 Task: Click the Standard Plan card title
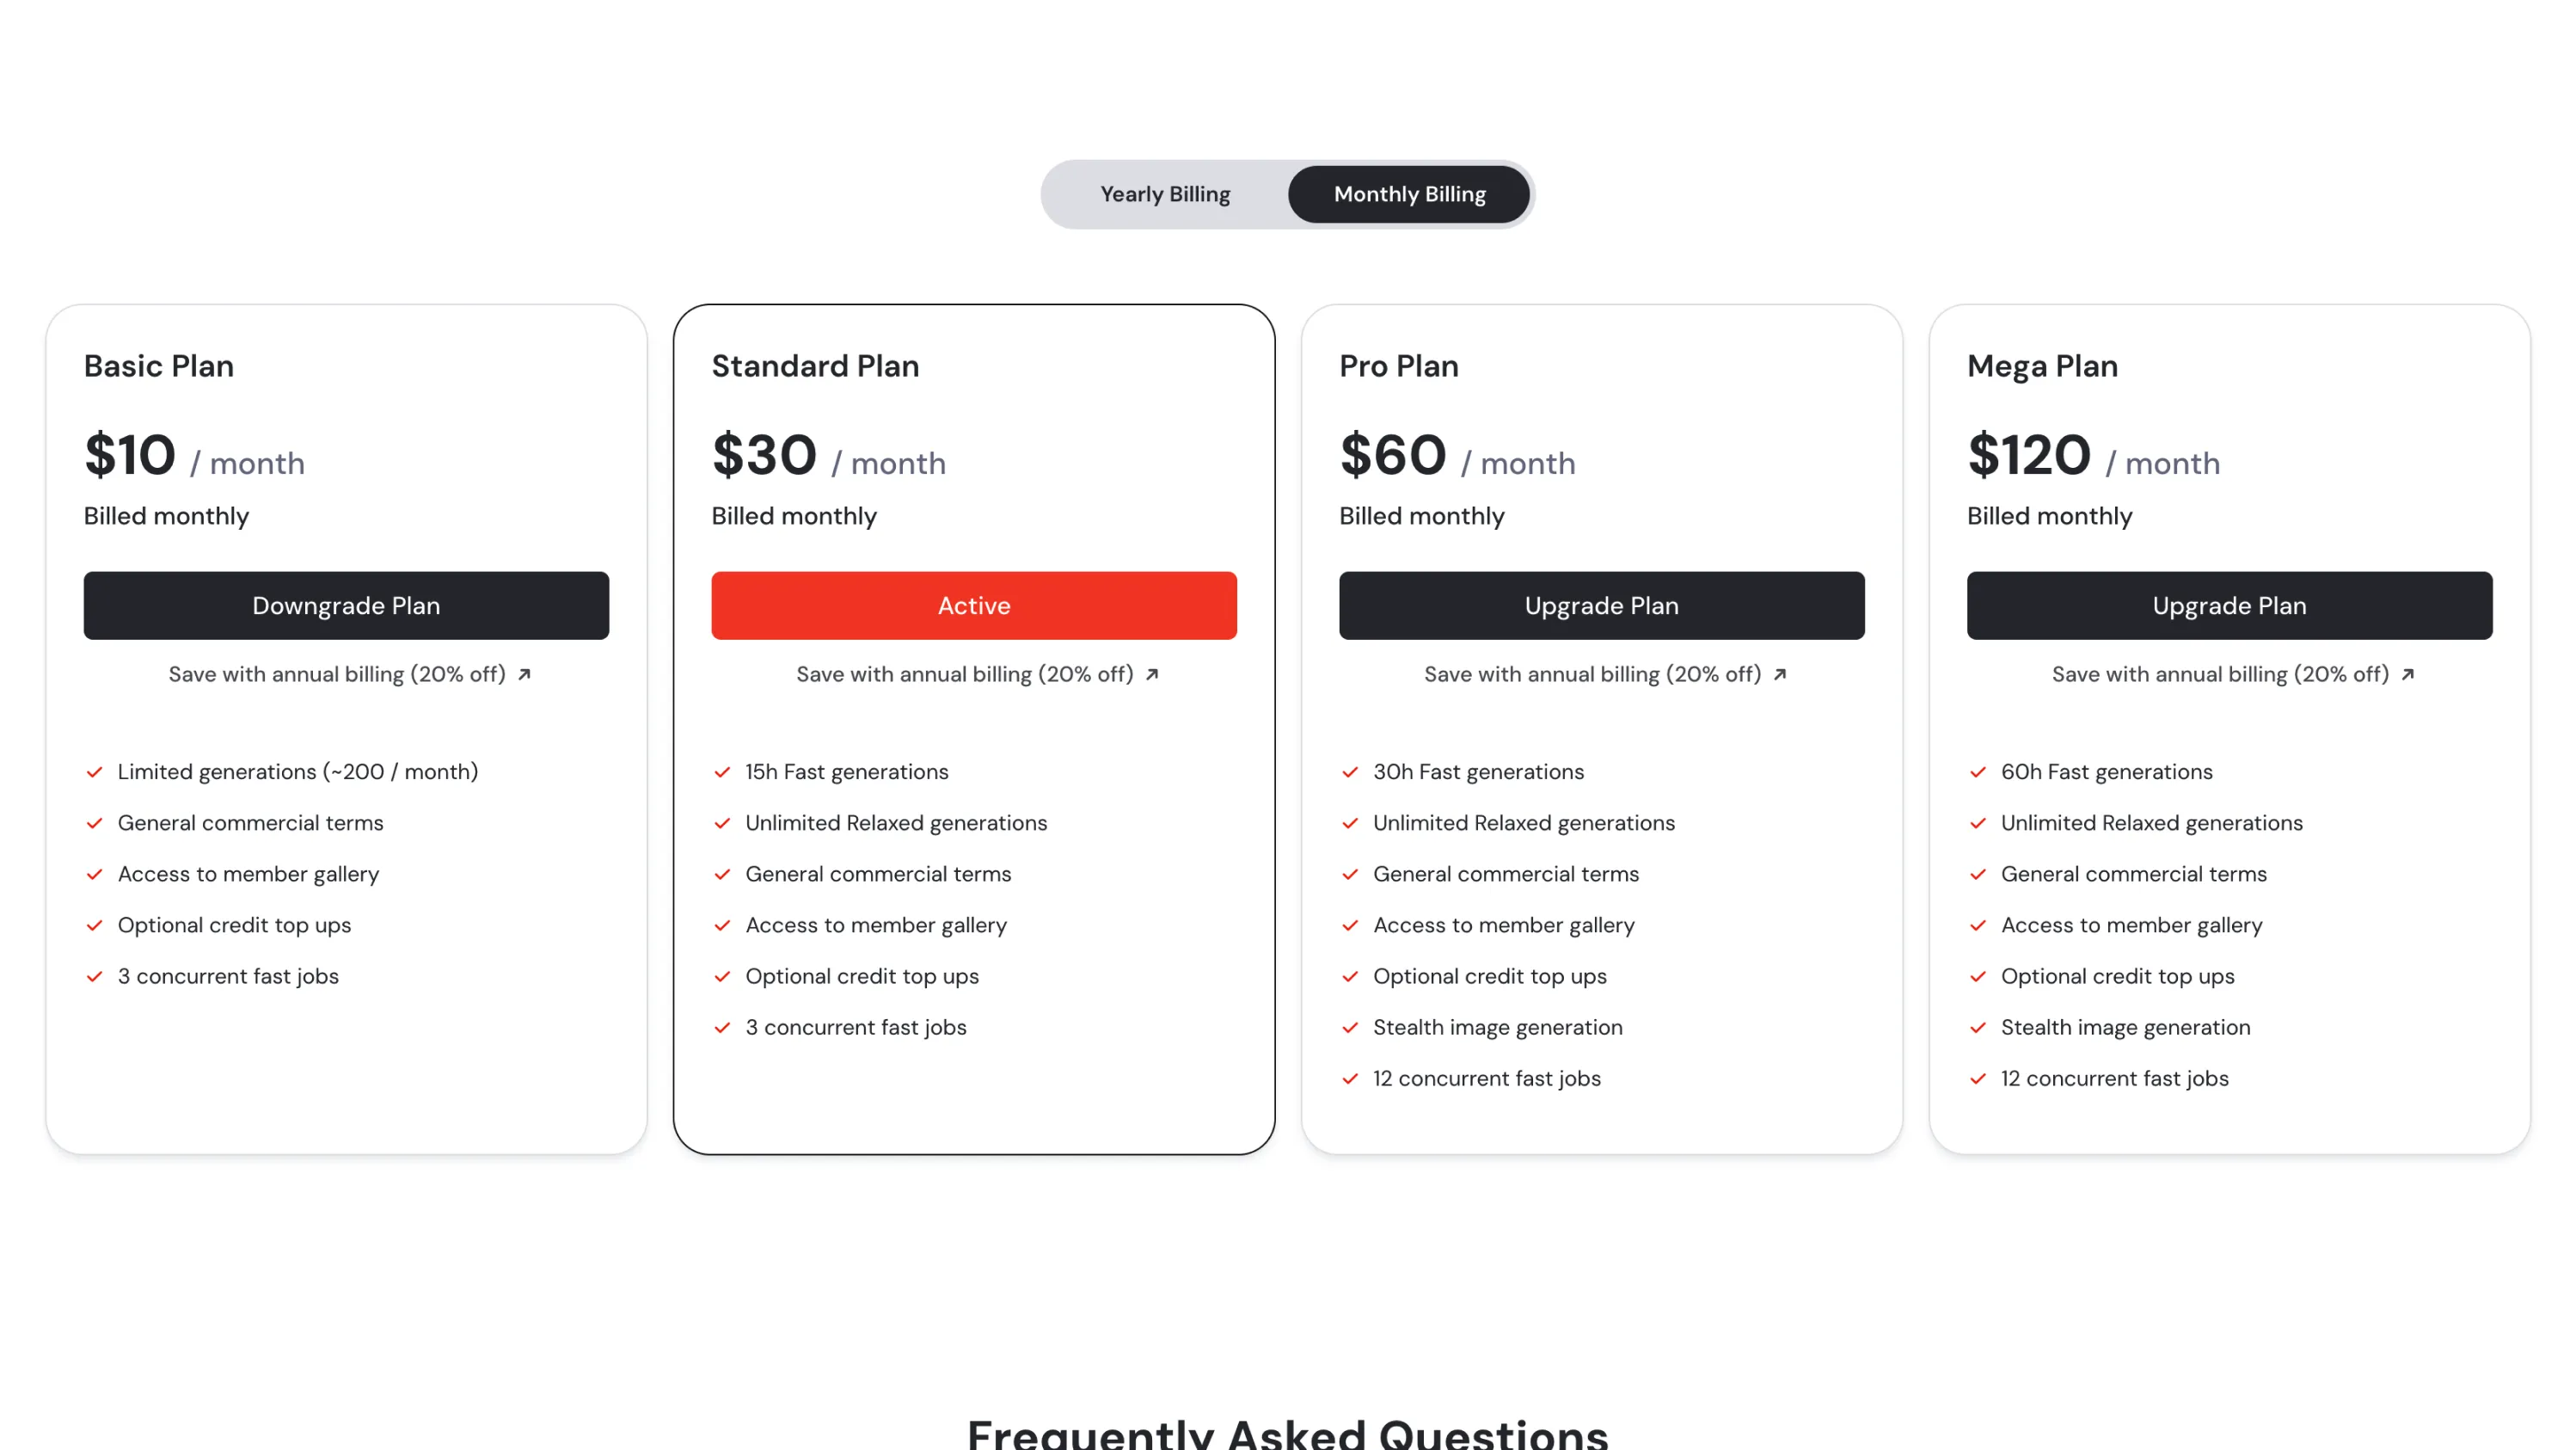815,366
